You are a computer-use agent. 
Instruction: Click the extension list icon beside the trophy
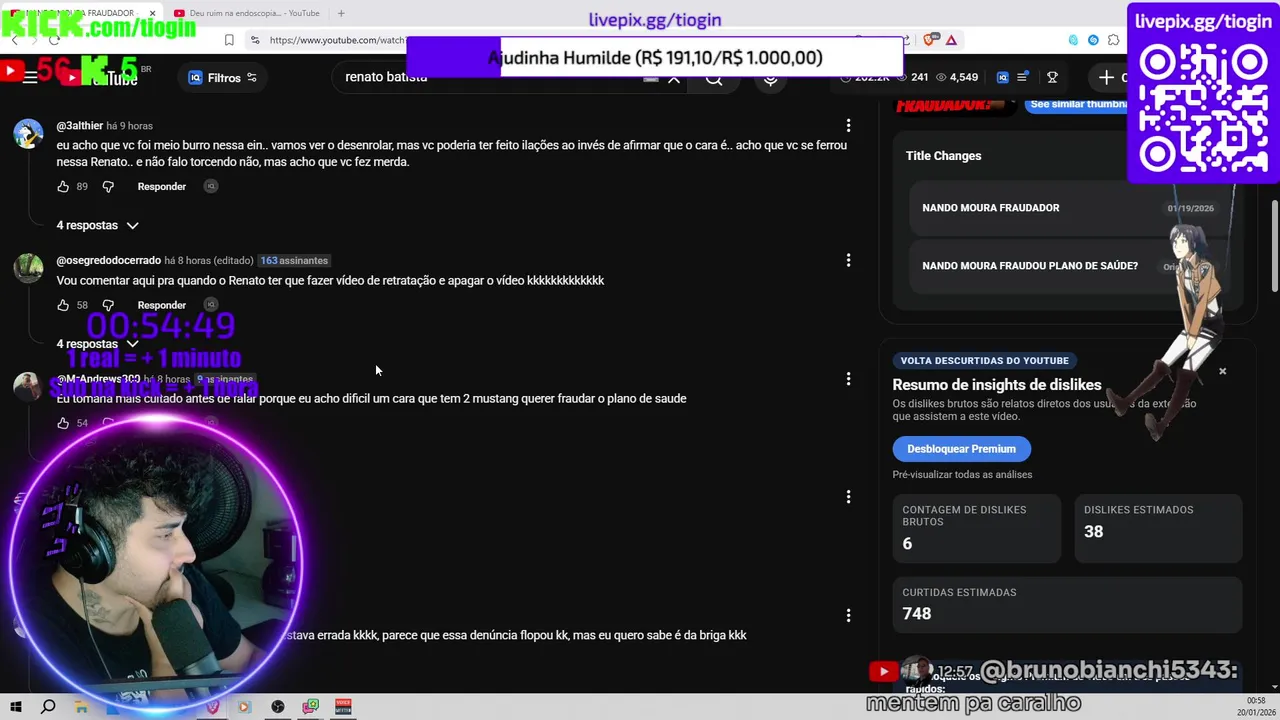1022,77
